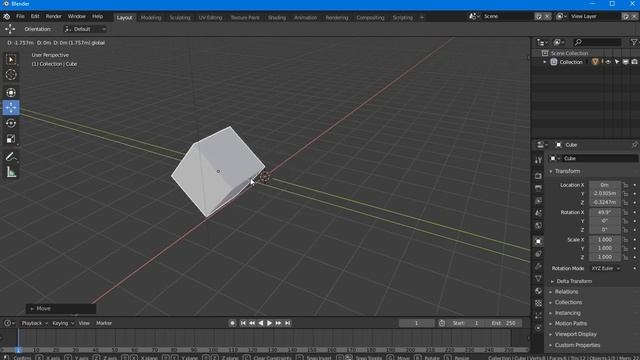This screenshot has width=640, height=360.
Task: Toggle Collection eye visibility icon
Action: (x=608, y=62)
